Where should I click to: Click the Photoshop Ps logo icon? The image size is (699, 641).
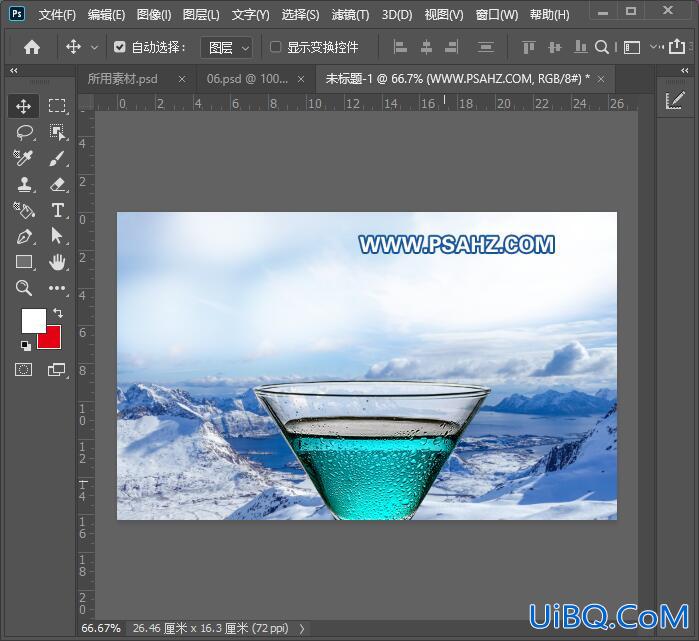tap(16, 13)
